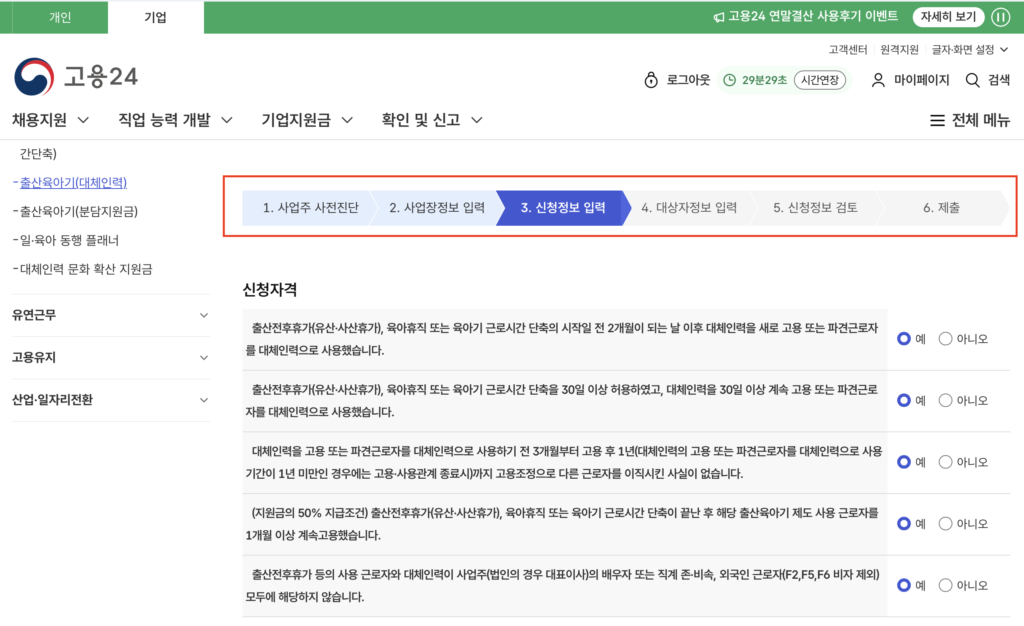Click the megaphone icon in the event banner
1024x626 pixels.
718,17
